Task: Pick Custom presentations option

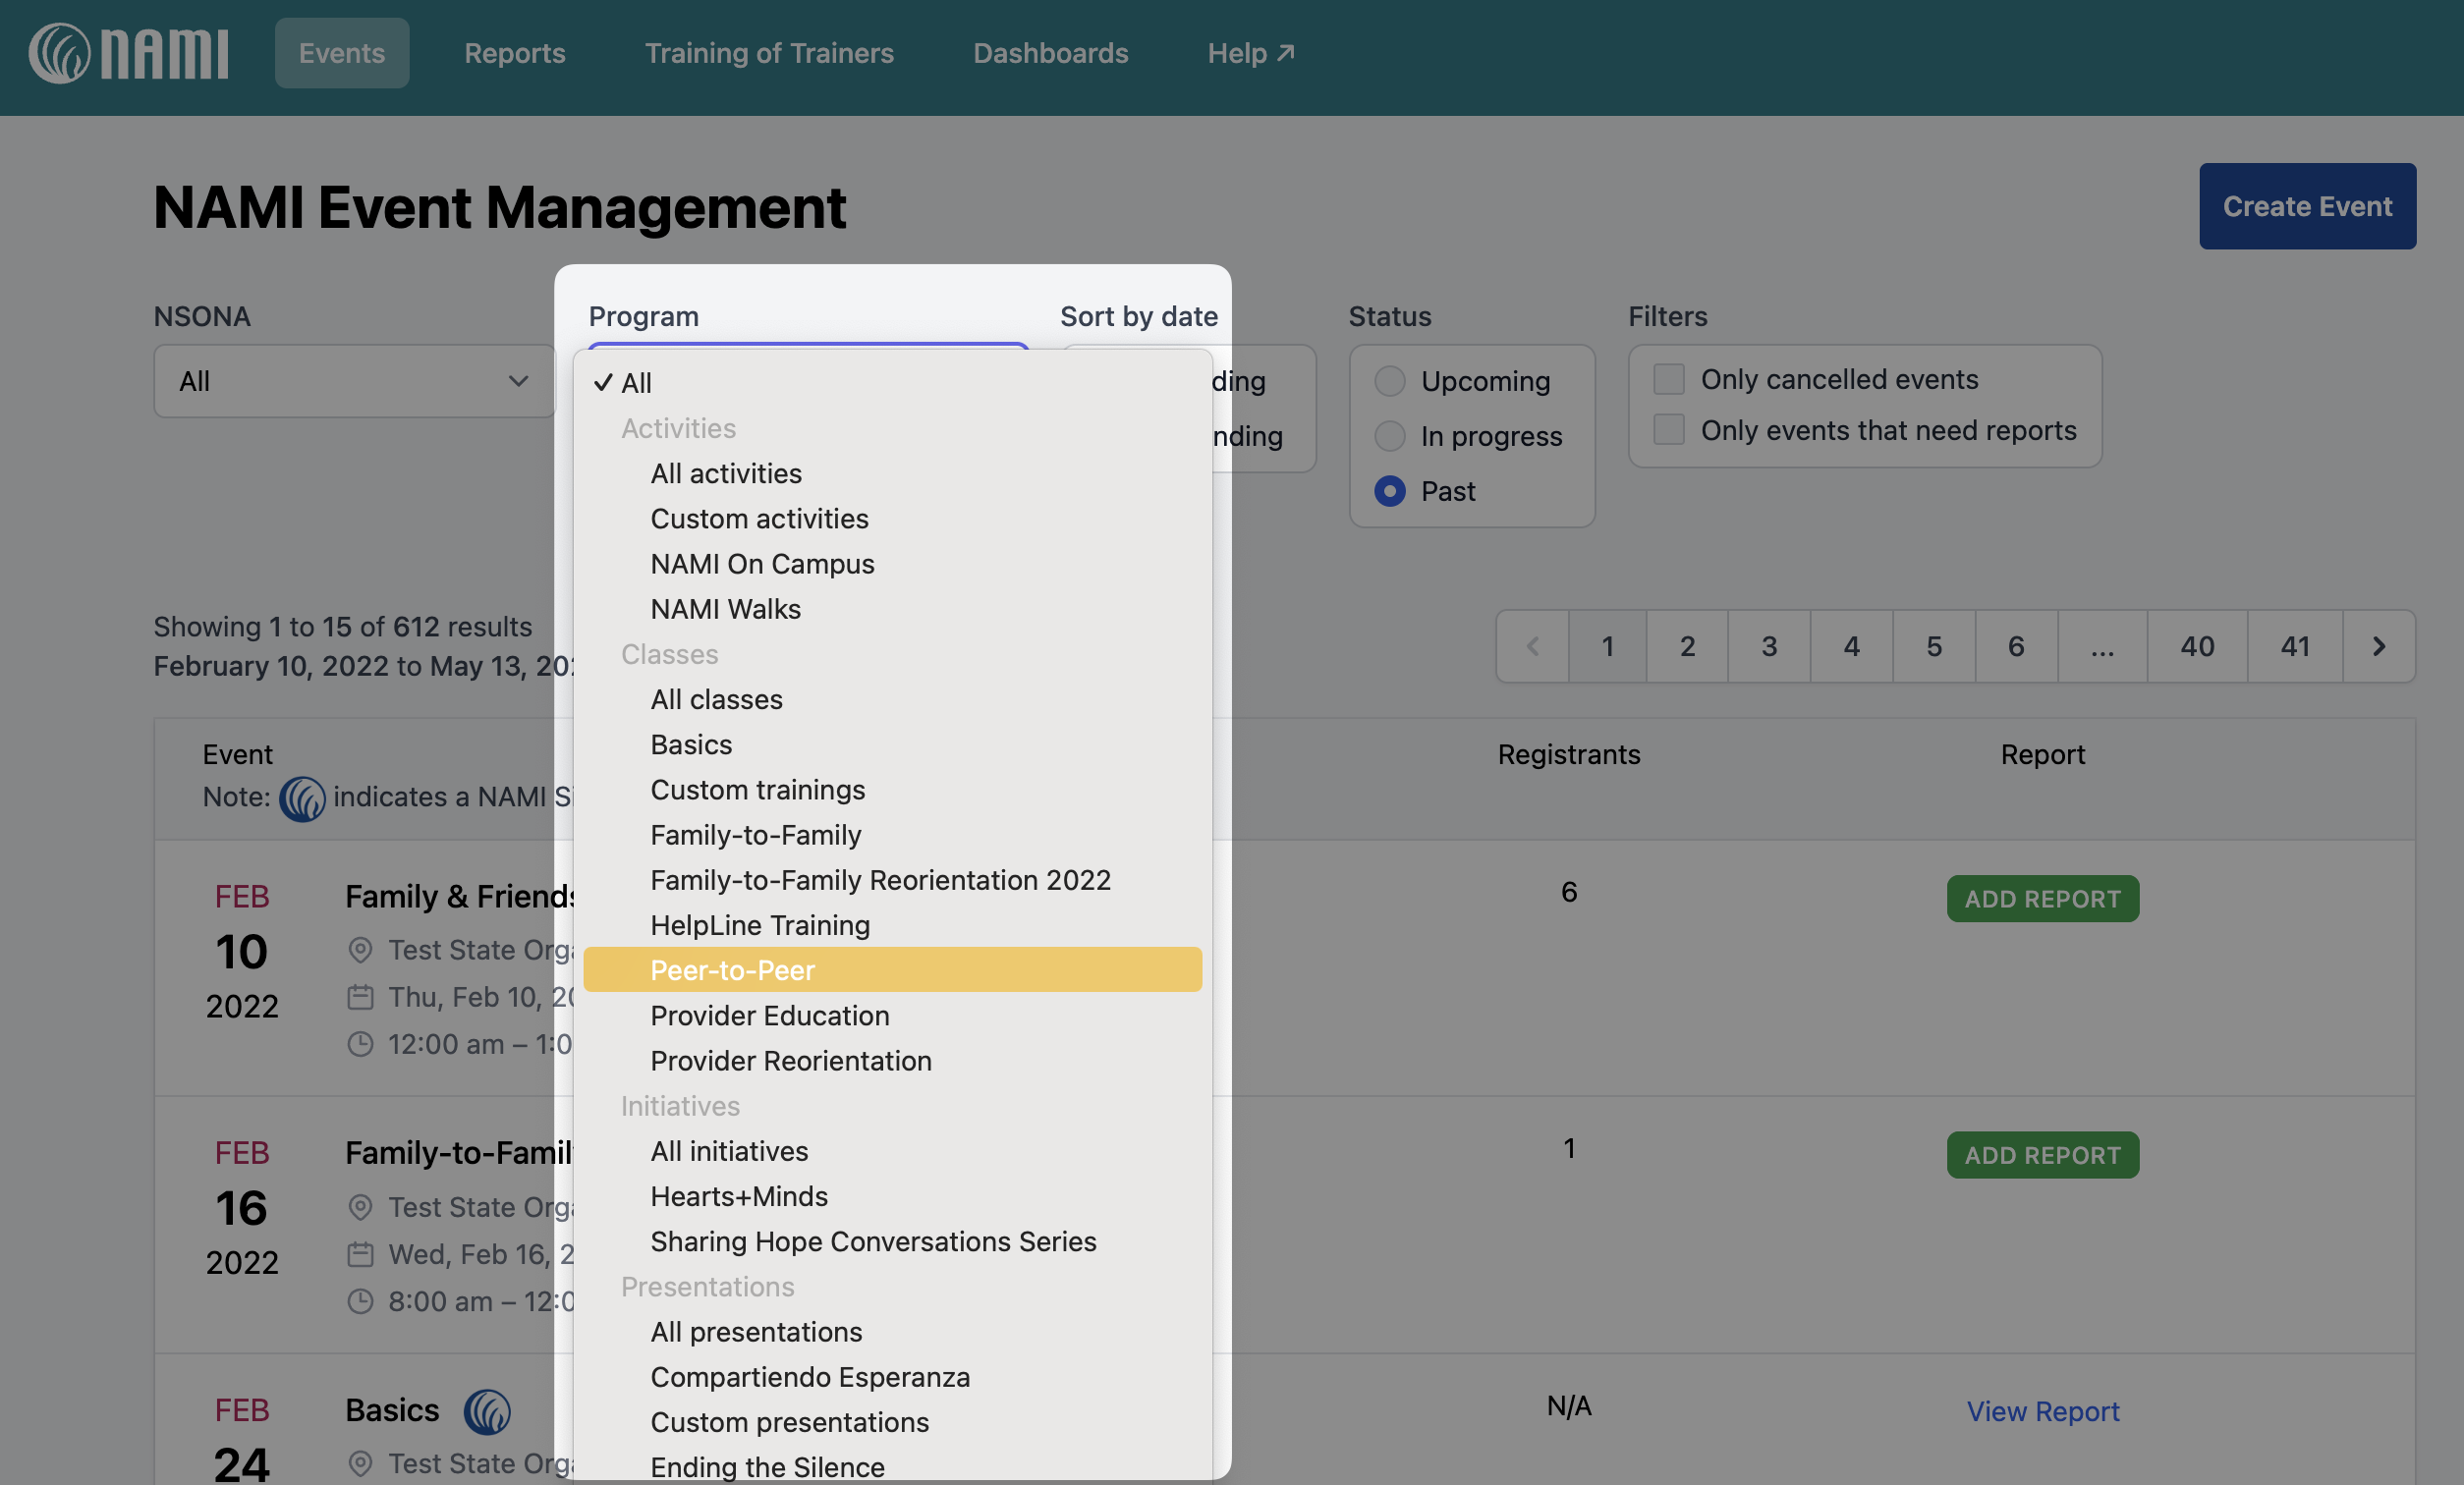Action: click(892, 1422)
